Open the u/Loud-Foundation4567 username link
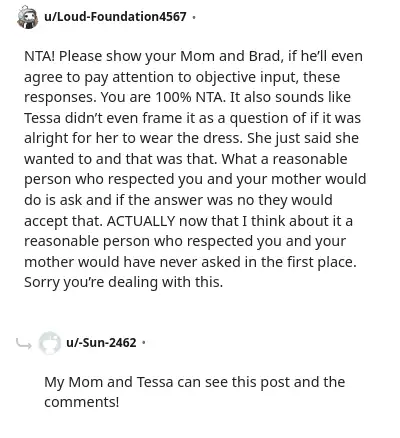Viewport: 400px width, 438px height. [x=115, y=16]
